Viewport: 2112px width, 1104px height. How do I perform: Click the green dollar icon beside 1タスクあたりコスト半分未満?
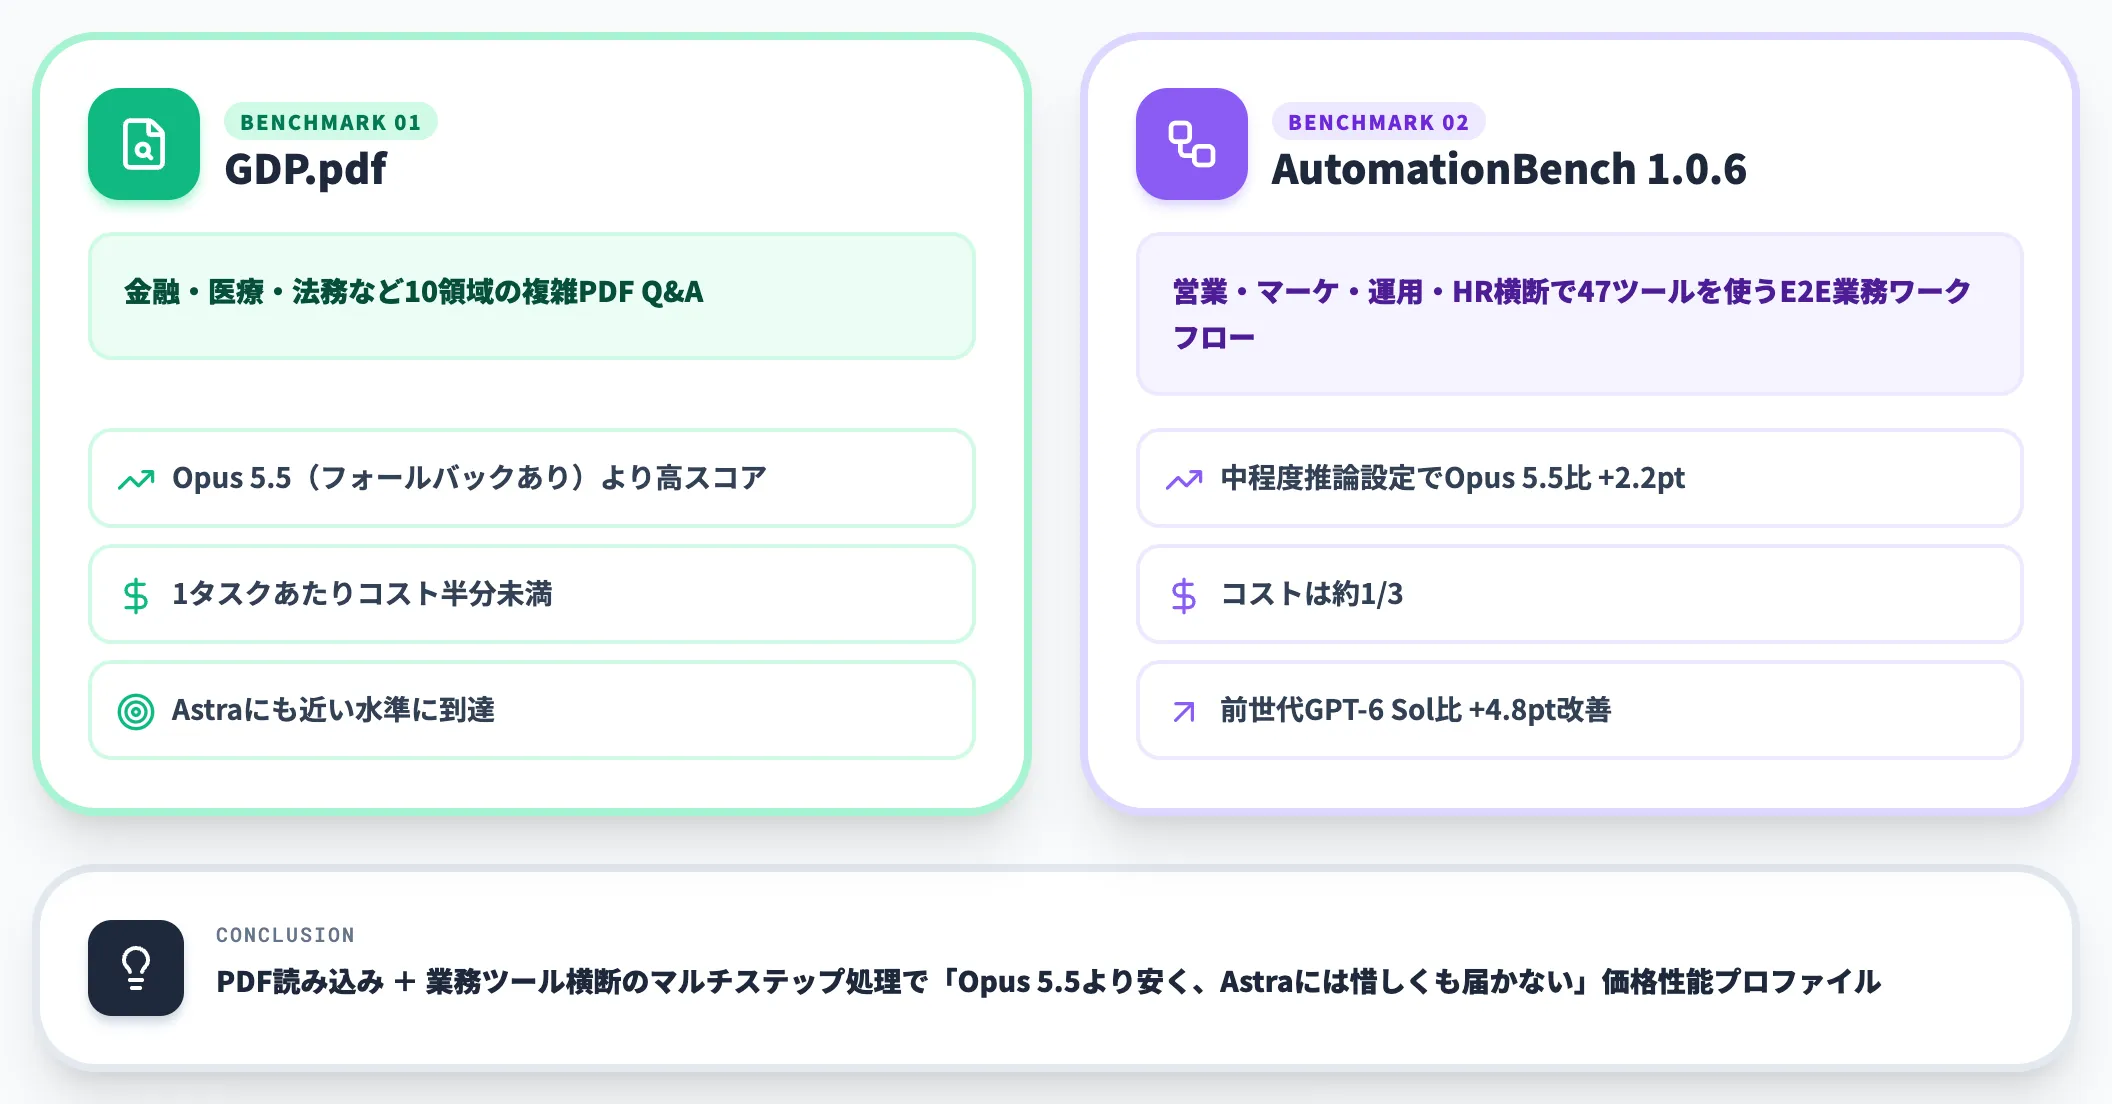(136, 596)
